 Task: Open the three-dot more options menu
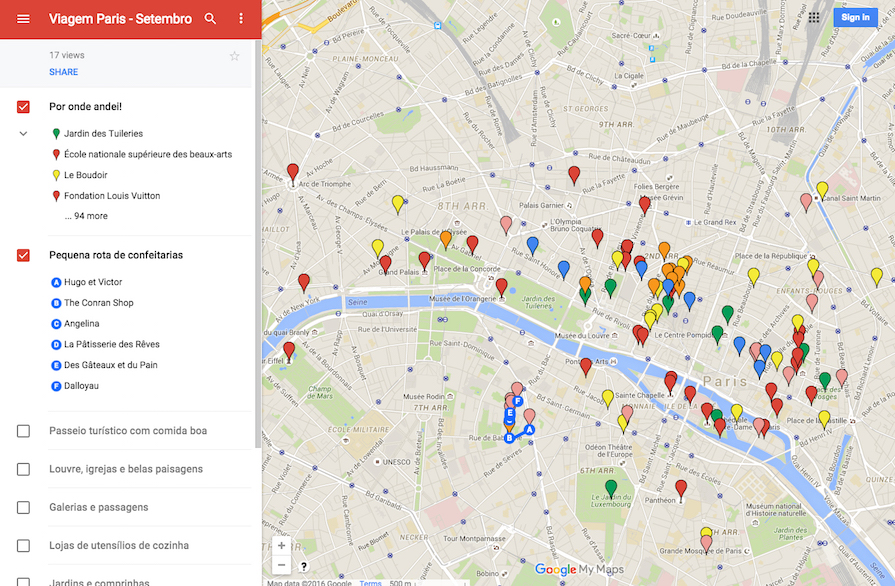click(241, 19)
